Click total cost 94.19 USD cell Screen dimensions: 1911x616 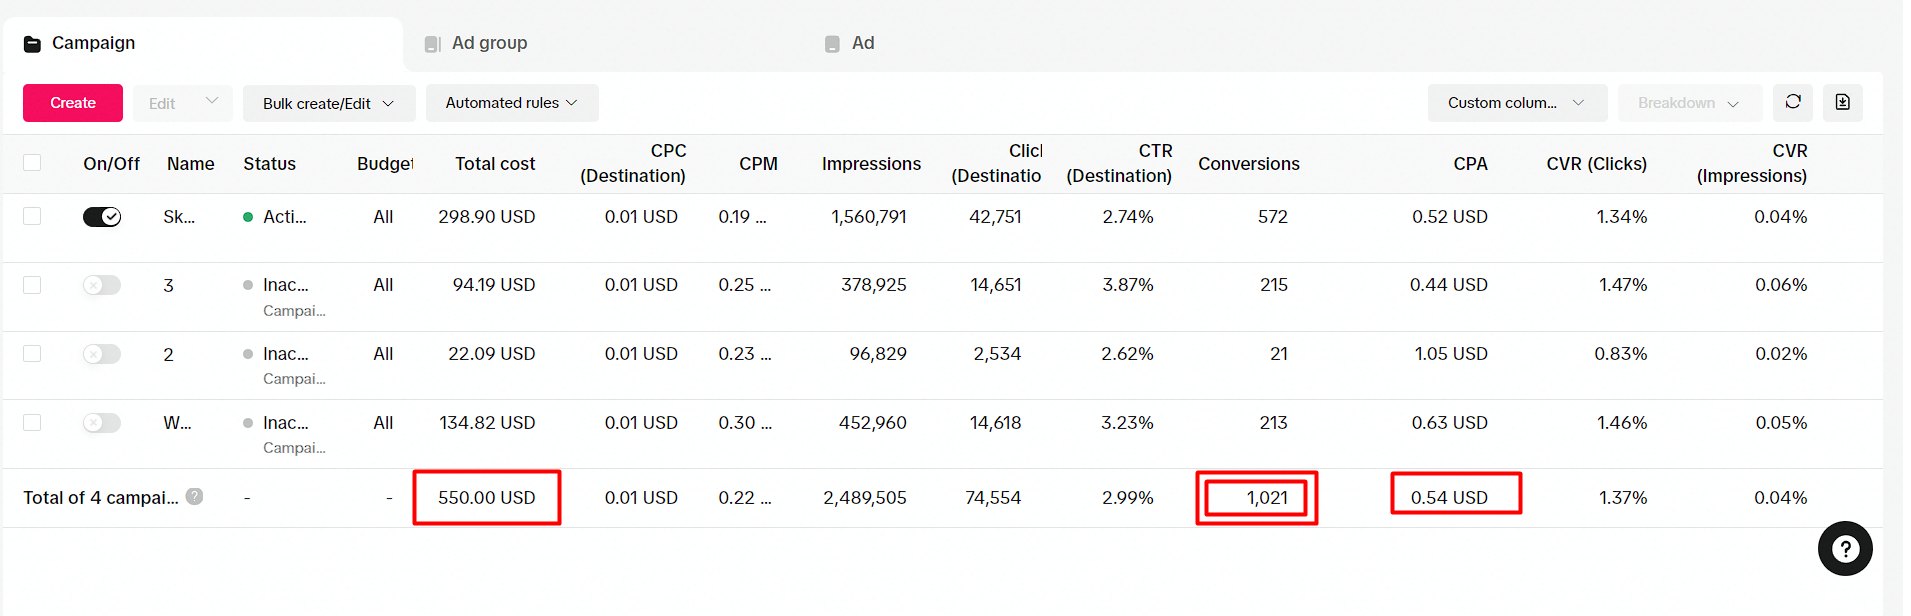pos(494,285)
